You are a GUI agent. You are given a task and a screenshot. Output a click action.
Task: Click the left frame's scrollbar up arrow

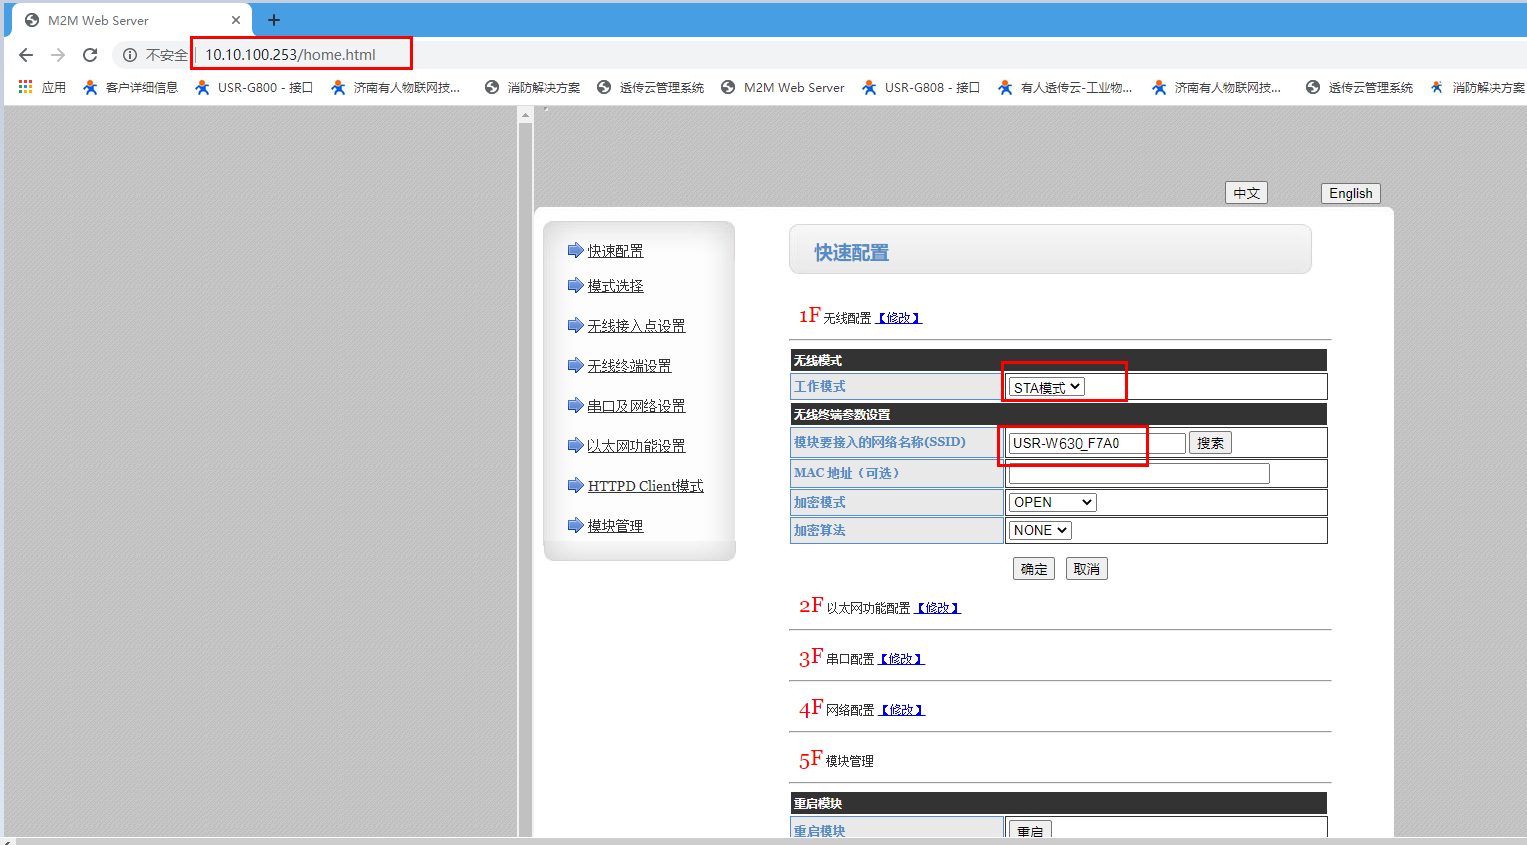point(525,116)
